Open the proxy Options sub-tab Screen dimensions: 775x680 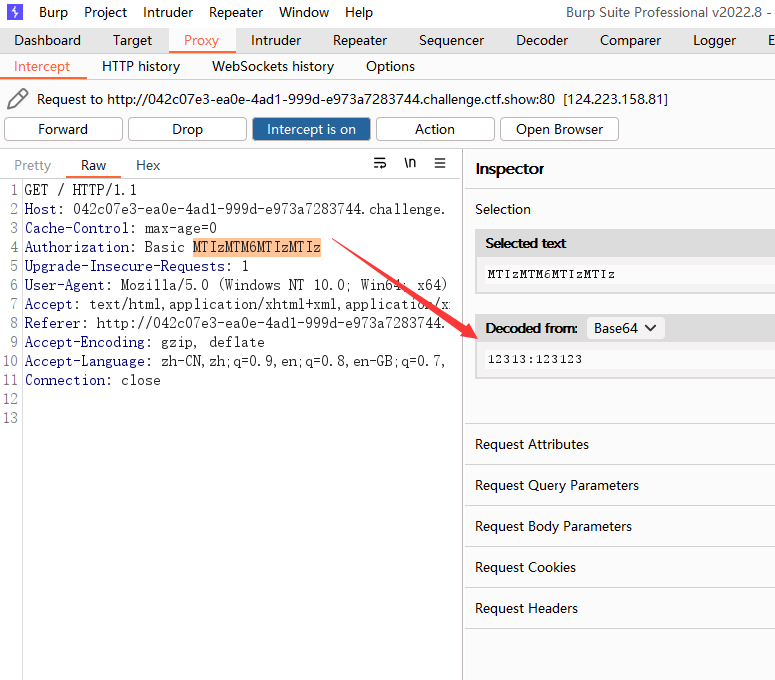click(x=390, y=66)
